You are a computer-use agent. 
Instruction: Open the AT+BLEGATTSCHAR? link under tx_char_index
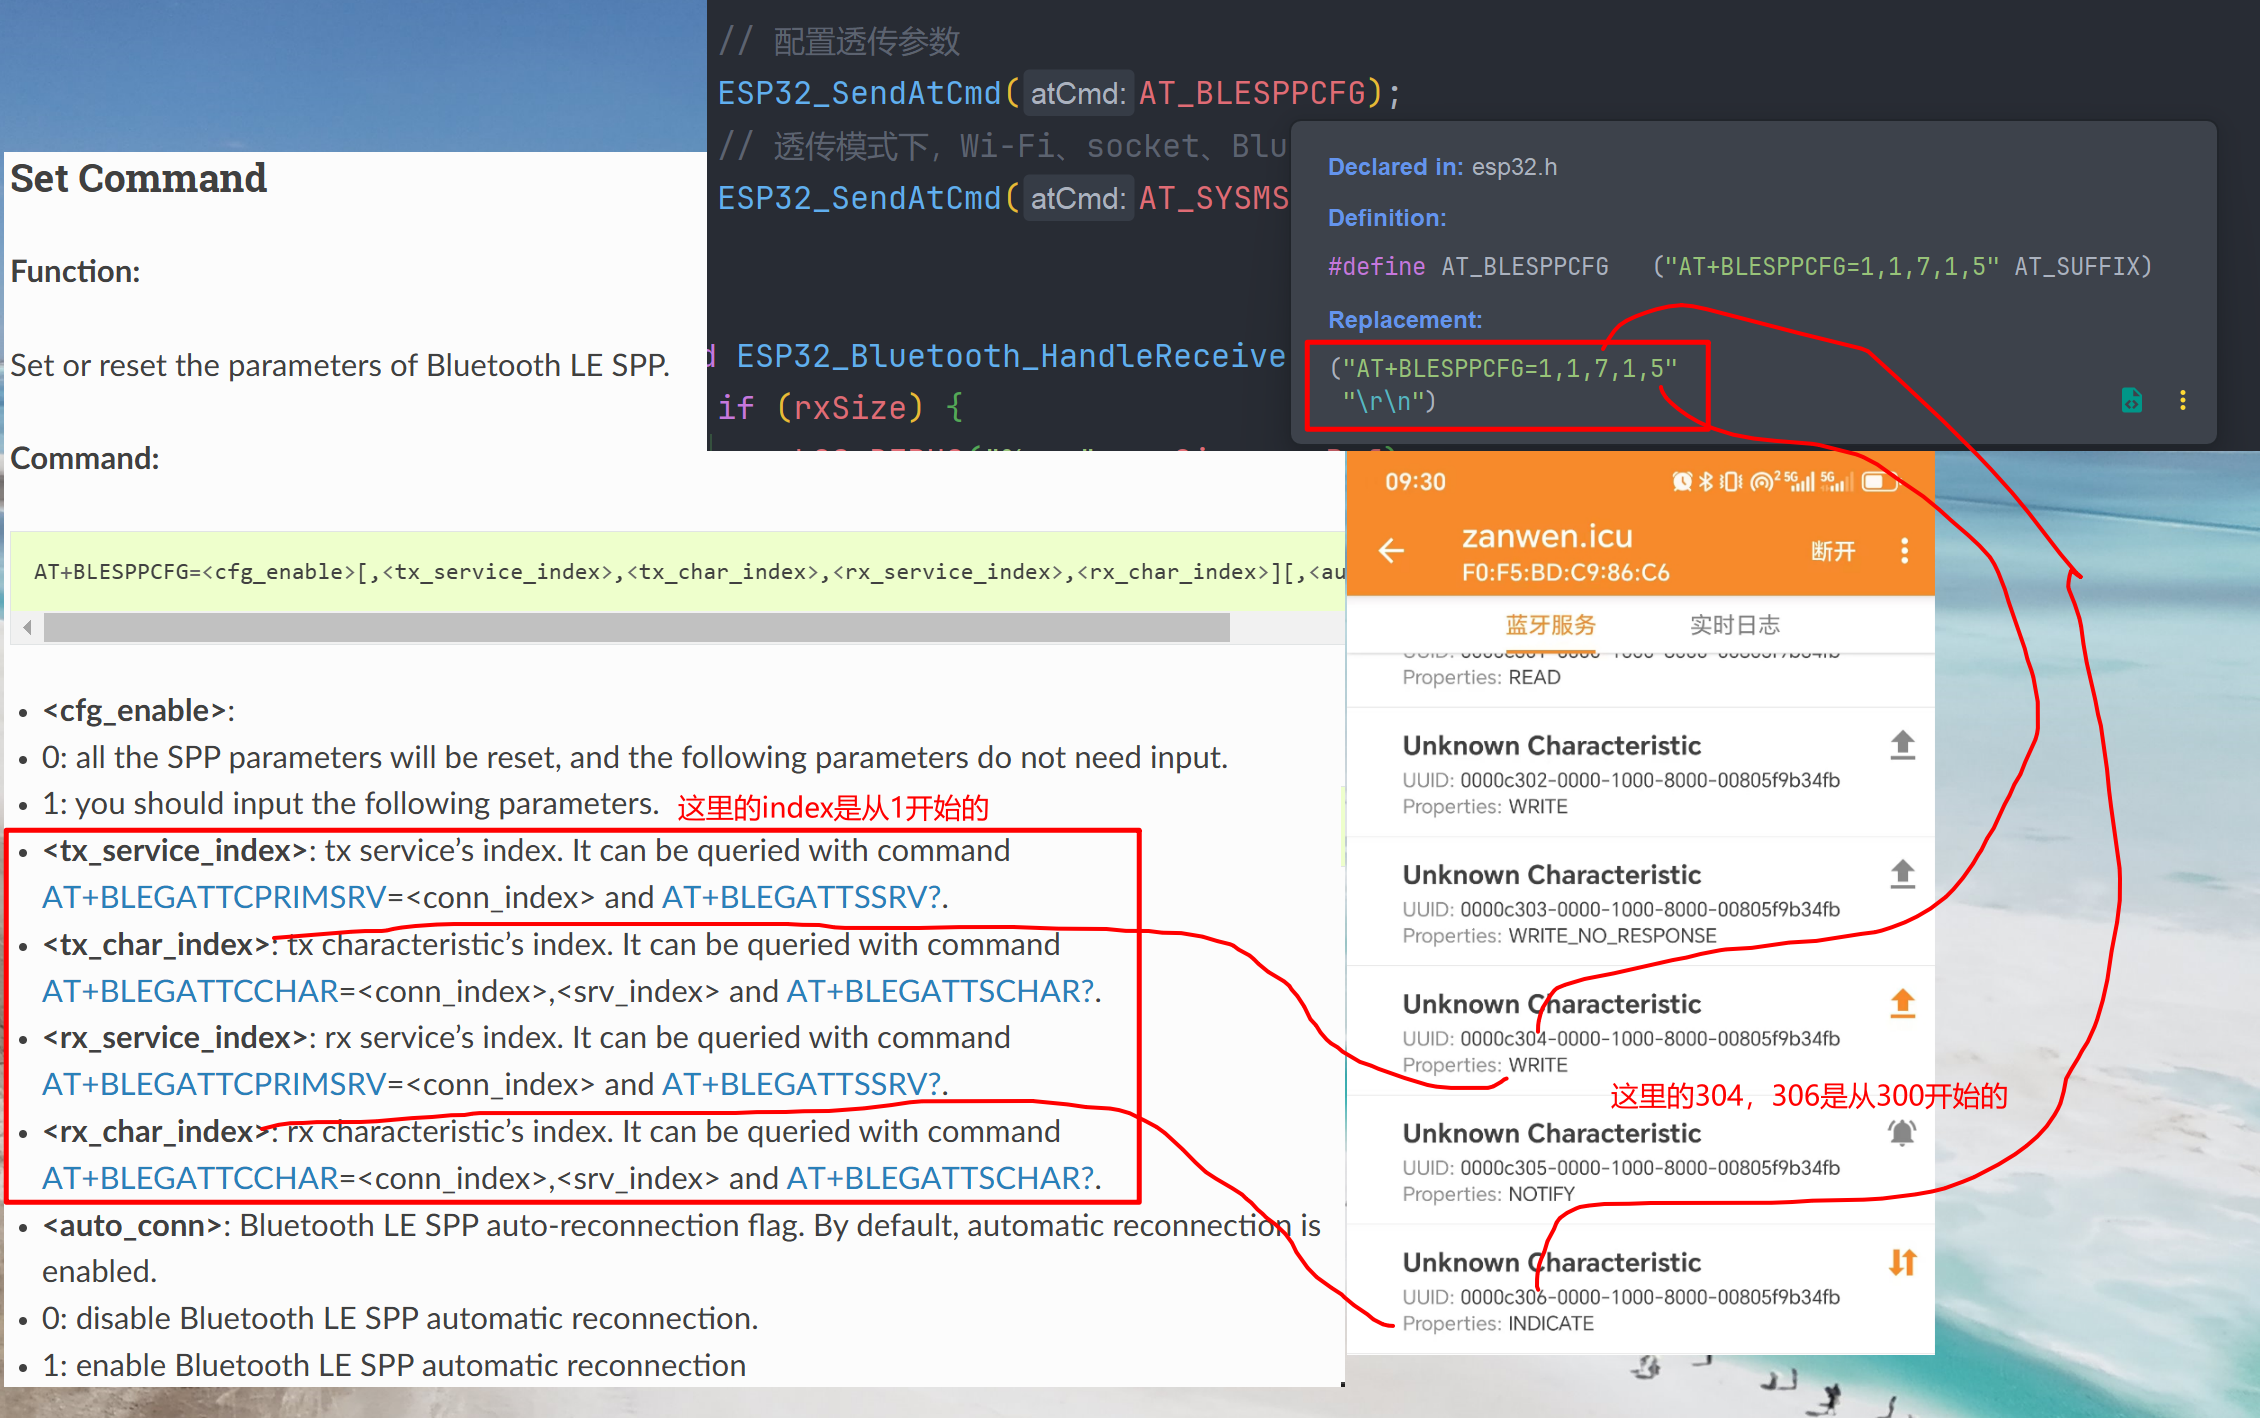click(x=940, y=991)
